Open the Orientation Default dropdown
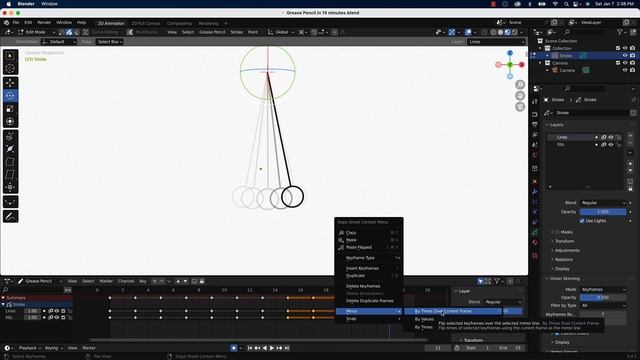The image size is (640, 360). click(59, 42)
